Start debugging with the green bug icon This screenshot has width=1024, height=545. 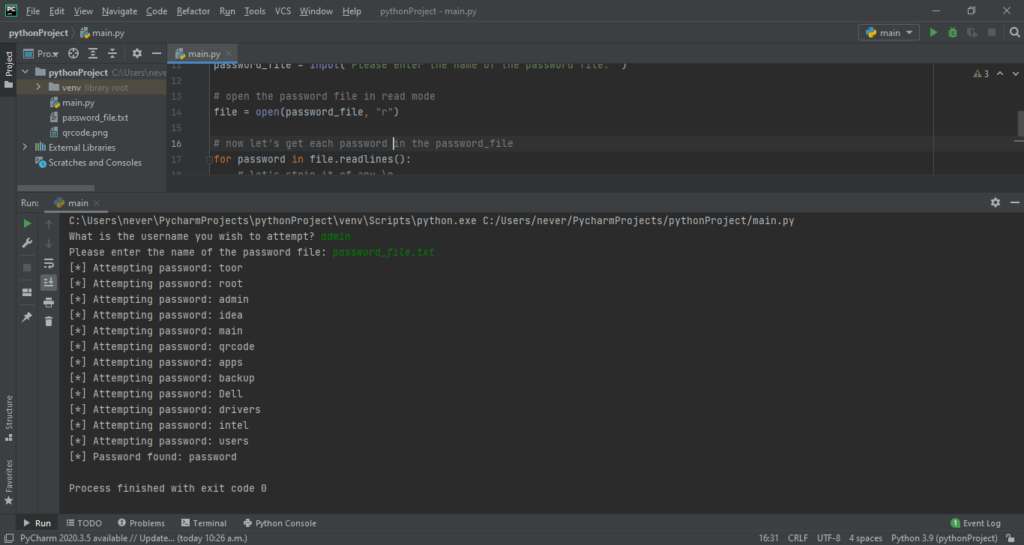(952, 33)
